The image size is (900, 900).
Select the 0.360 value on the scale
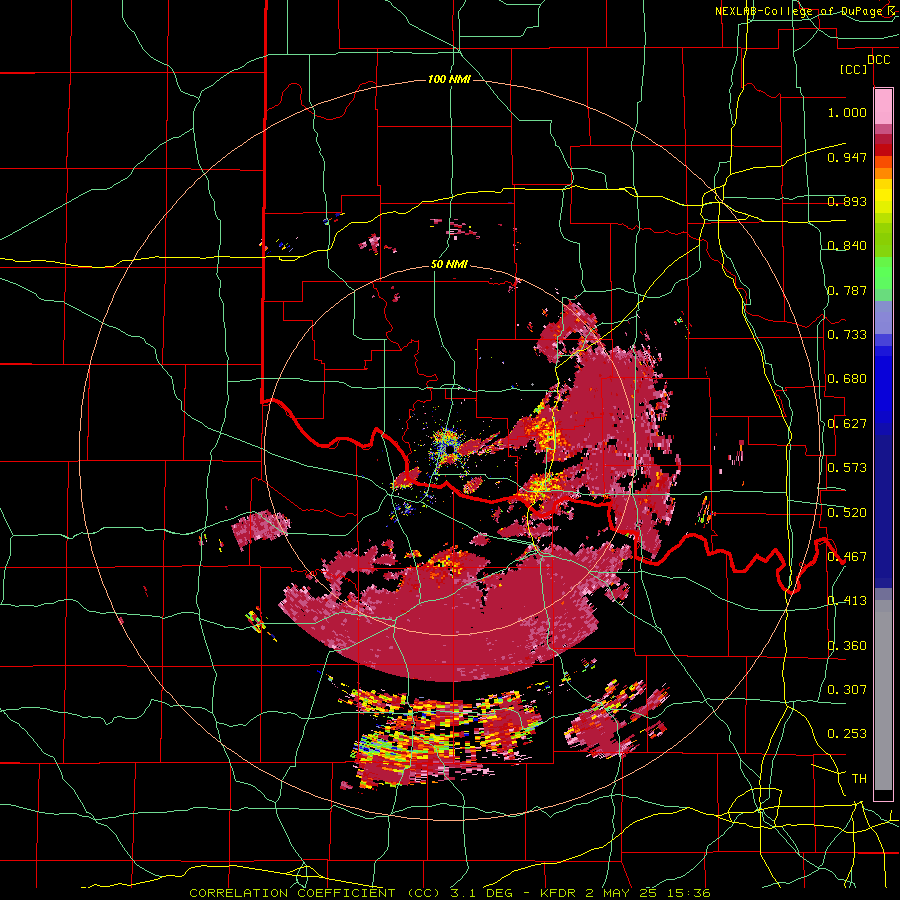click(847, 646)
